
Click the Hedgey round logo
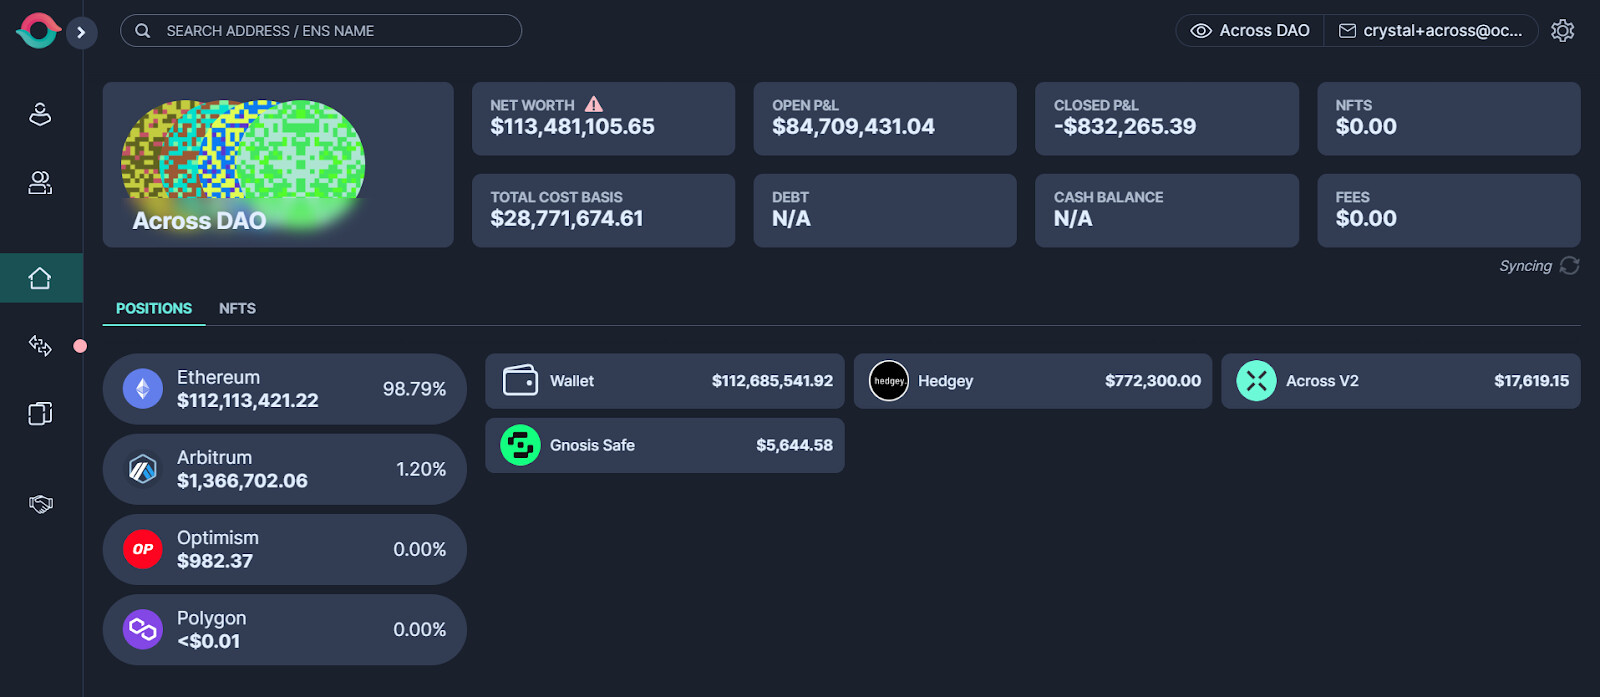pos(889,381)
